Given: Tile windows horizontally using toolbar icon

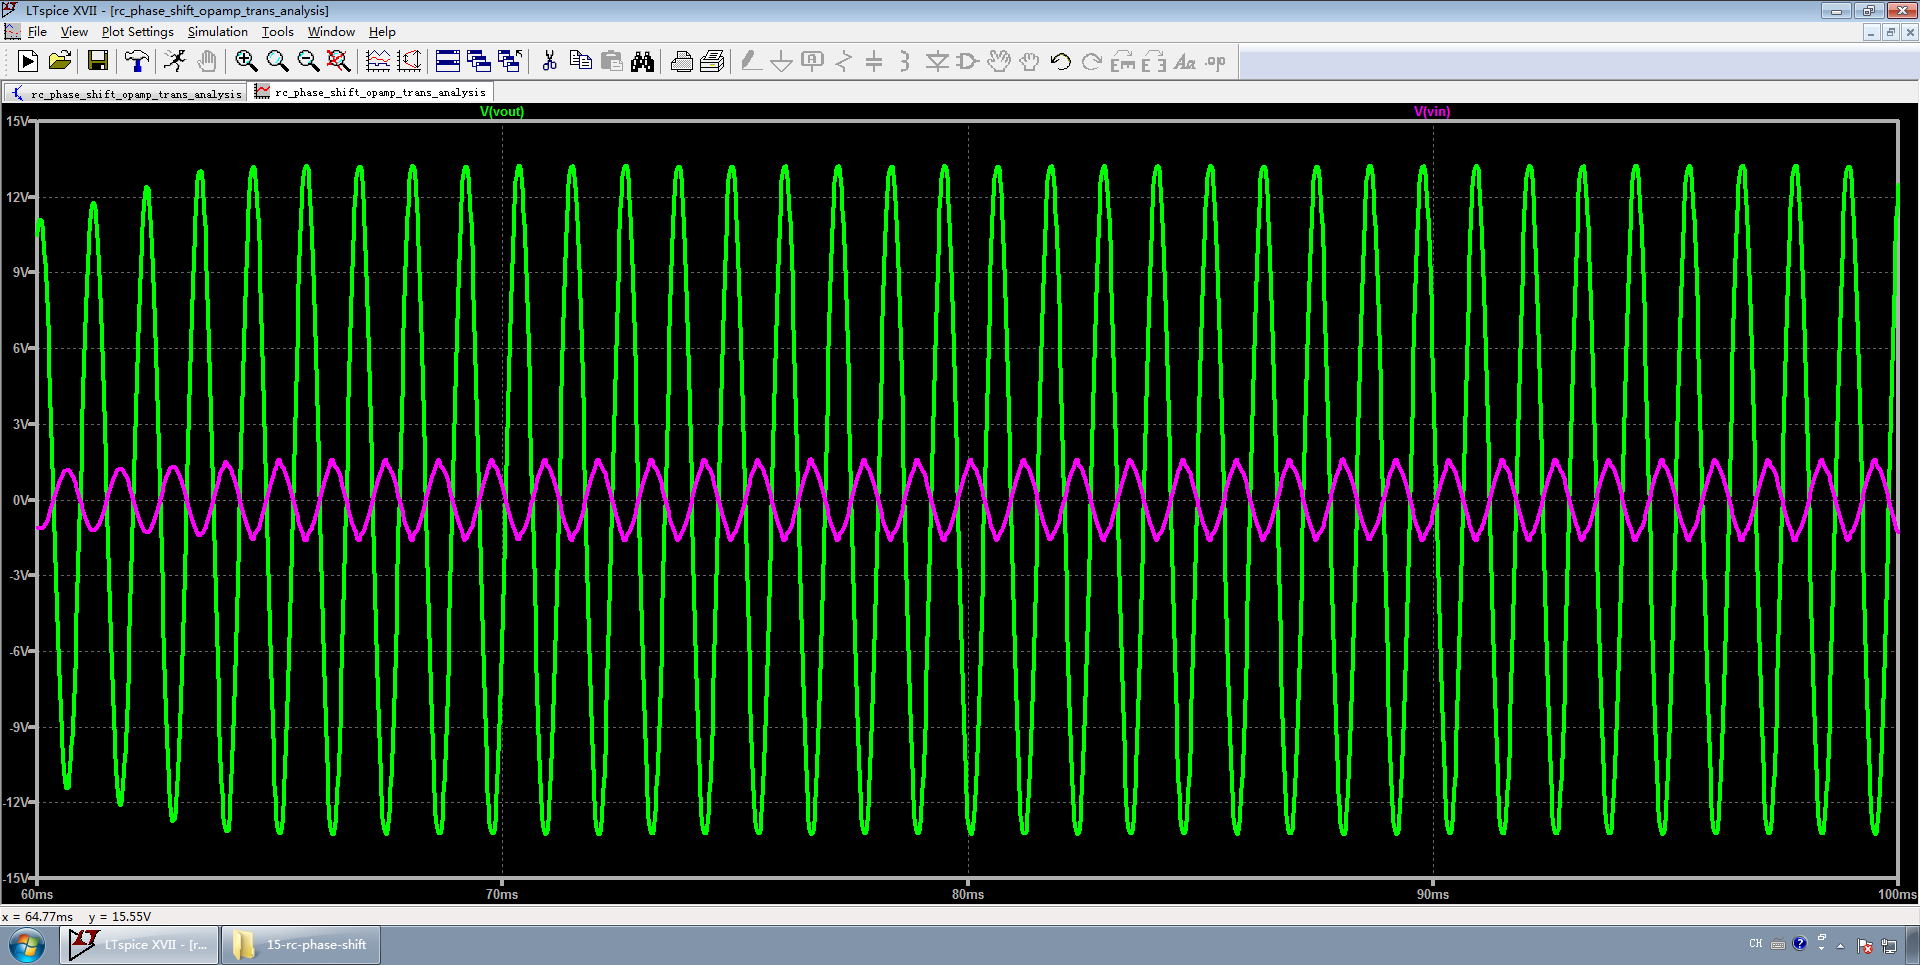Looking at the screenshot, I should [x=448, y=62].
